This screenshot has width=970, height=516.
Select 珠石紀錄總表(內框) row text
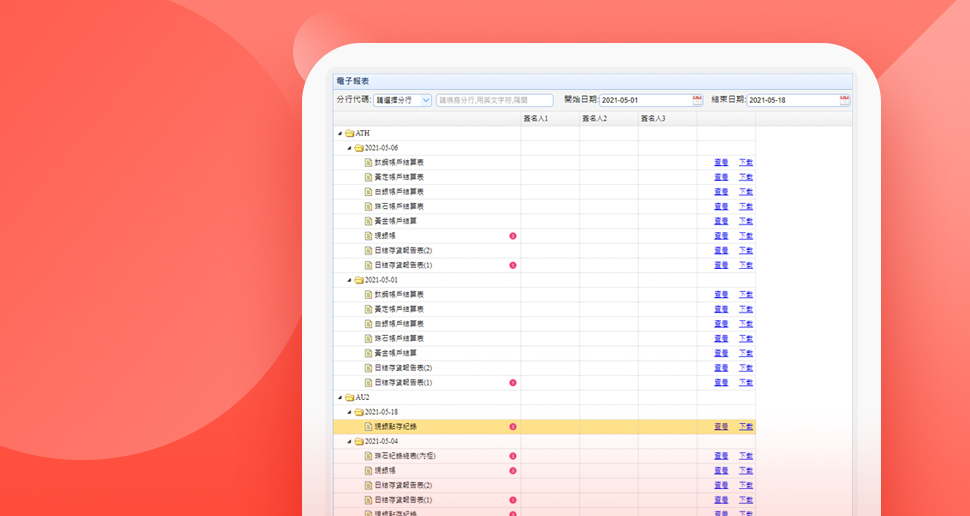point(405,456)
